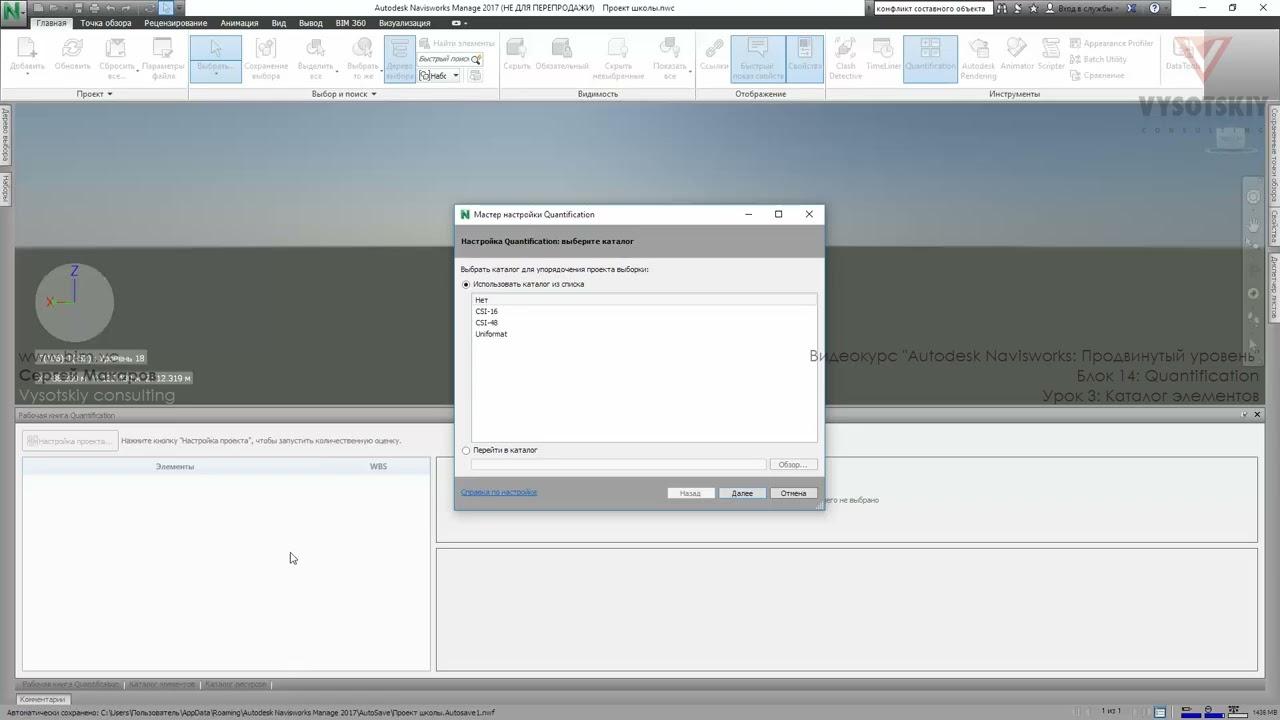Viewport: 1280px width, 720px height.
Task: Switch to the Визуализация tab
Action: click(x=405, y=23)
